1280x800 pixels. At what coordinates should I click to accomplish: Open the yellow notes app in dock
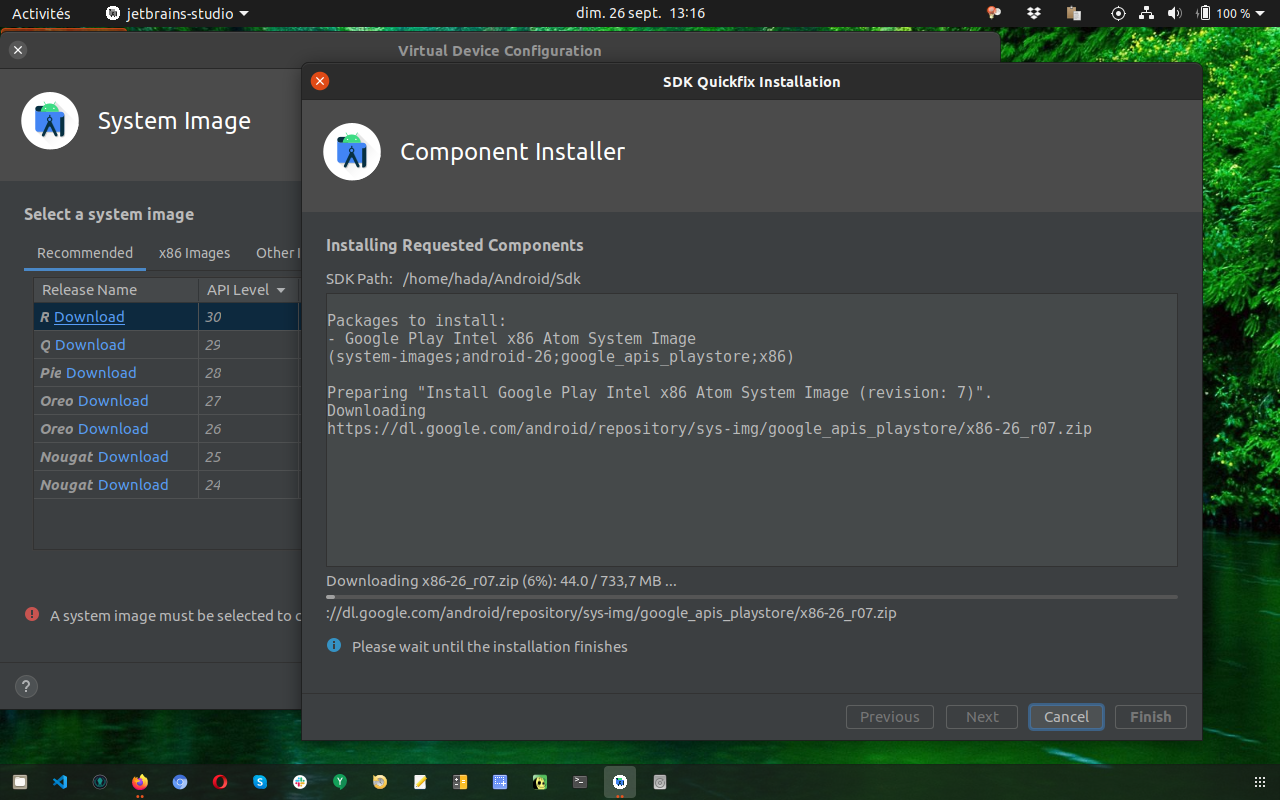420,782
